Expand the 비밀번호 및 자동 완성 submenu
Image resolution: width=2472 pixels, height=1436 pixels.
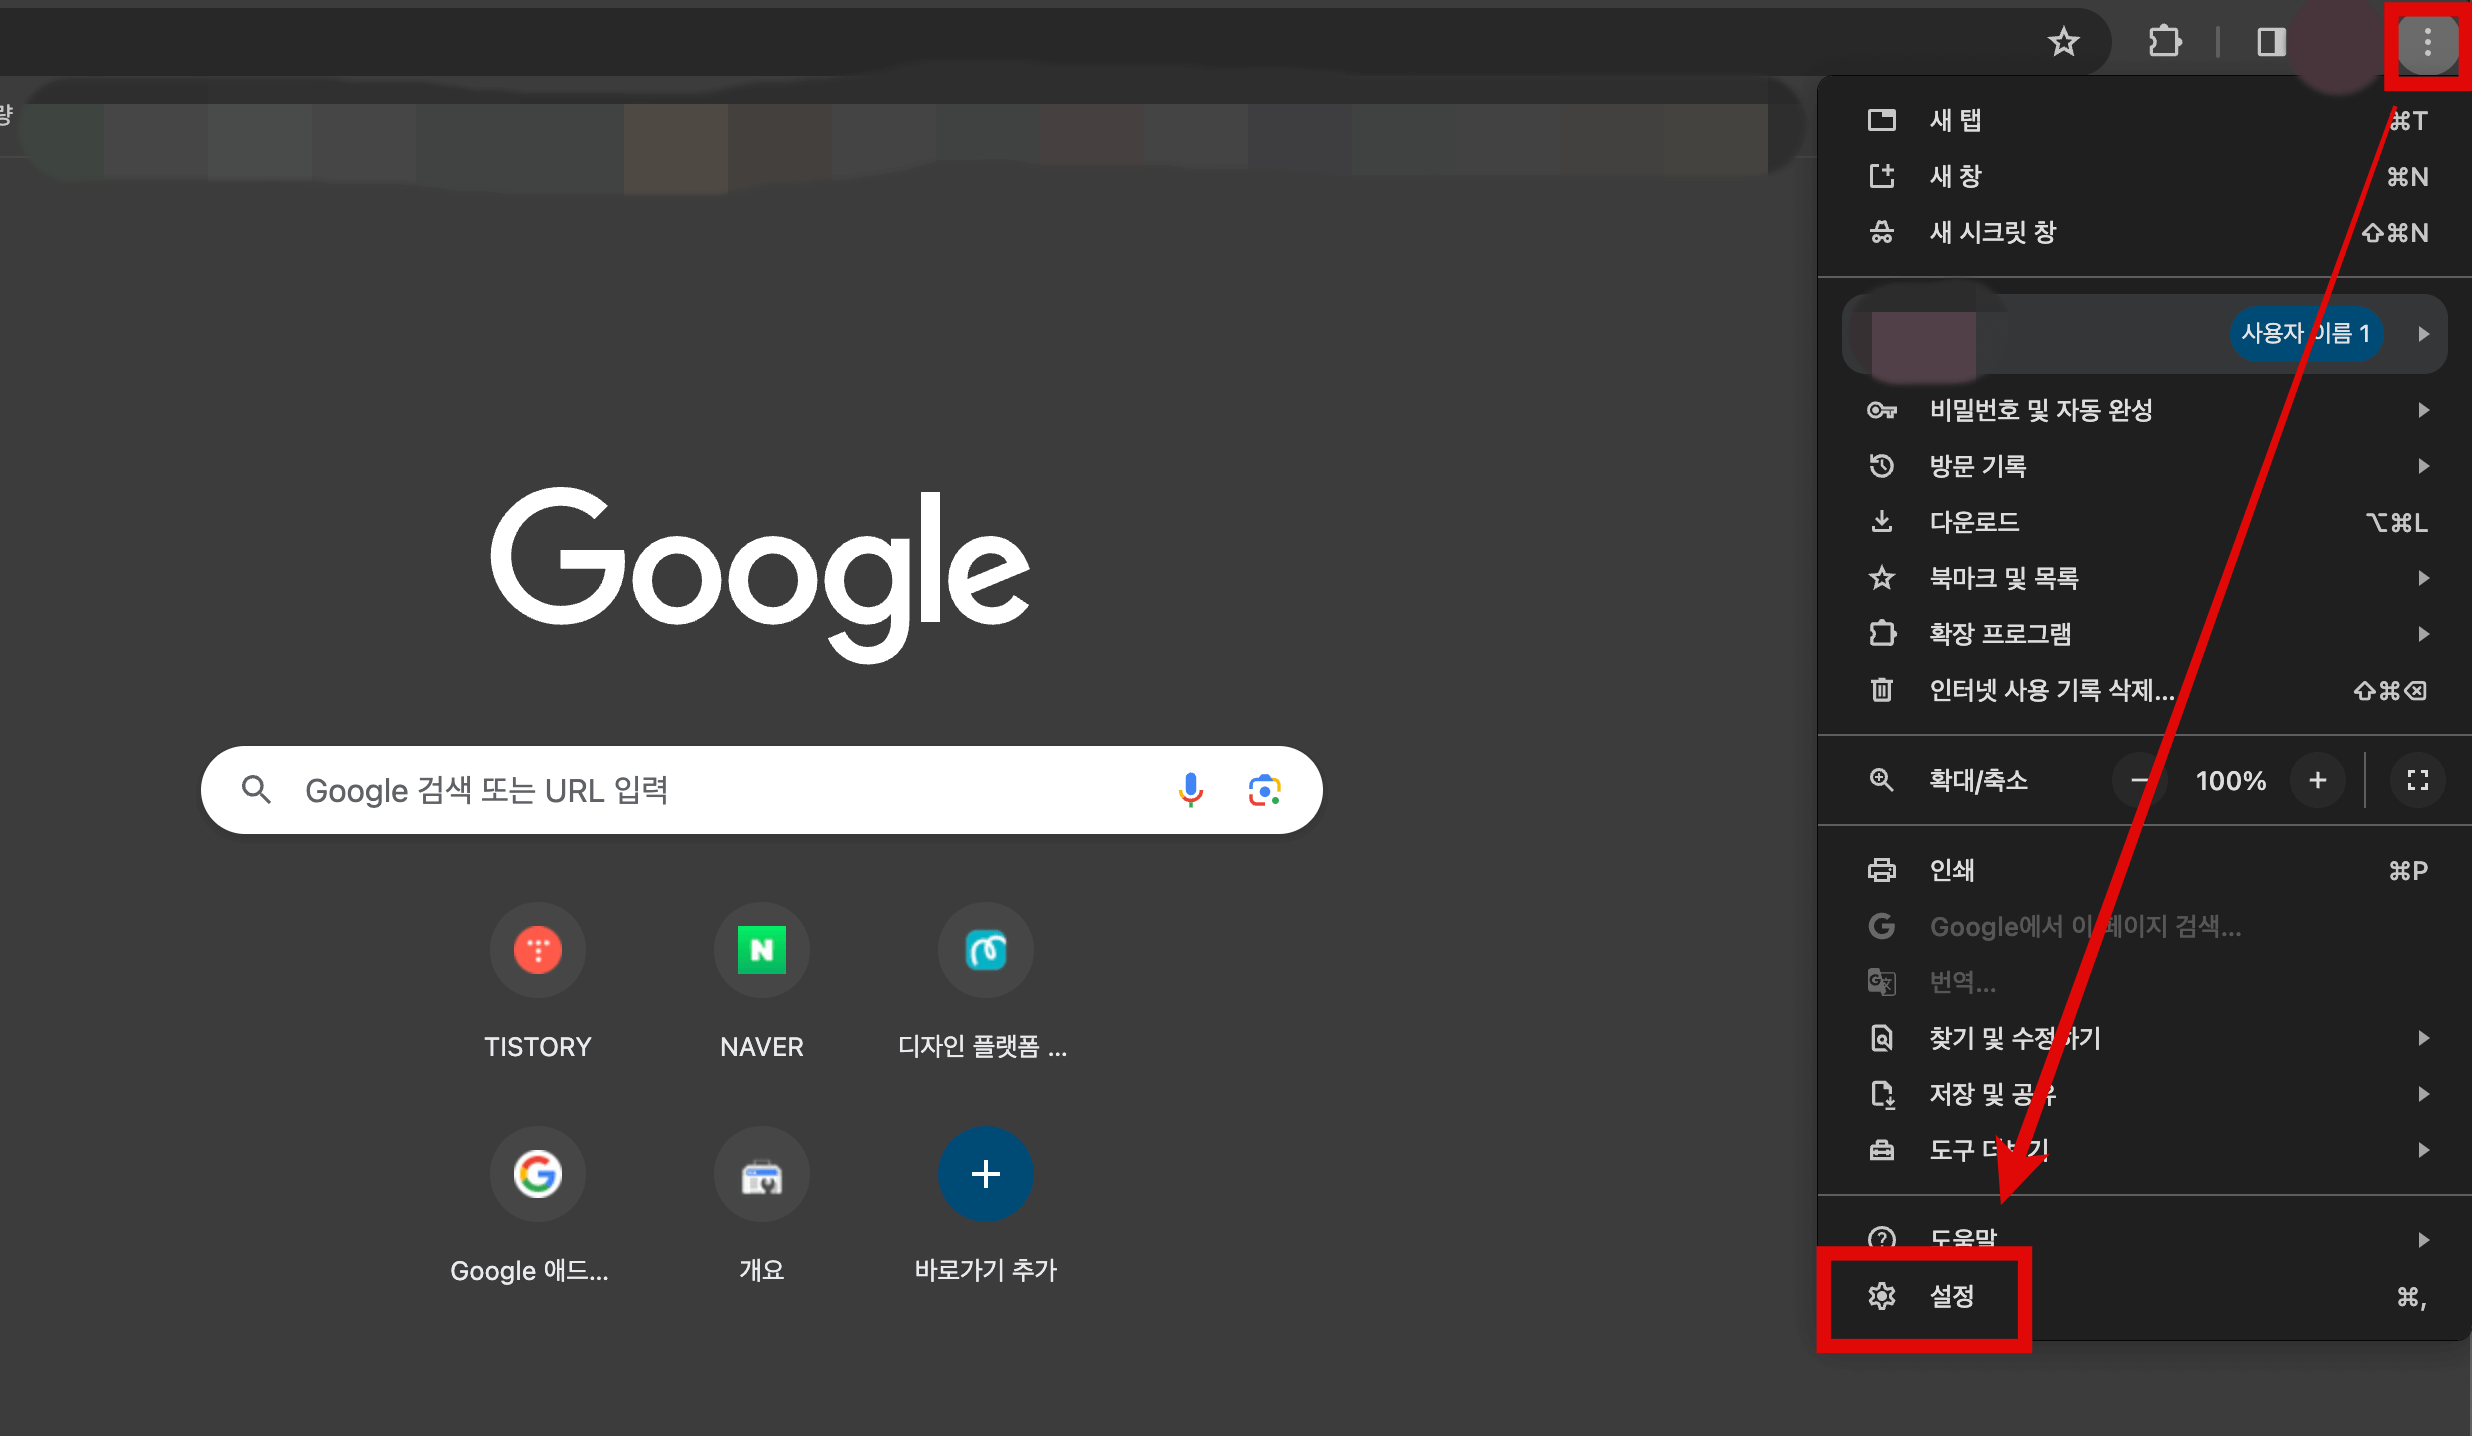click(x=2040, y=410)
